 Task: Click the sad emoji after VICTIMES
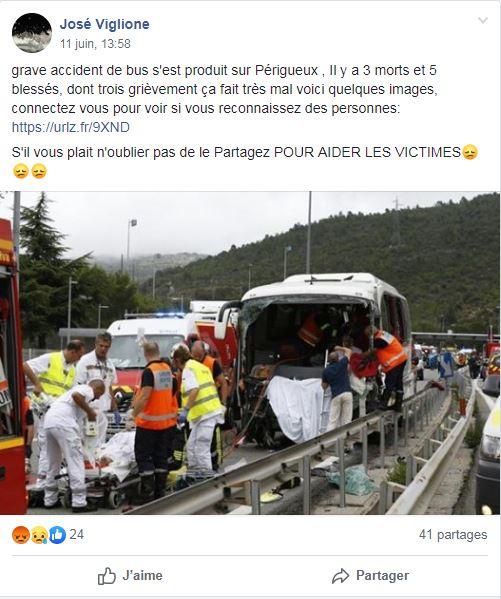tap(470, 152)
